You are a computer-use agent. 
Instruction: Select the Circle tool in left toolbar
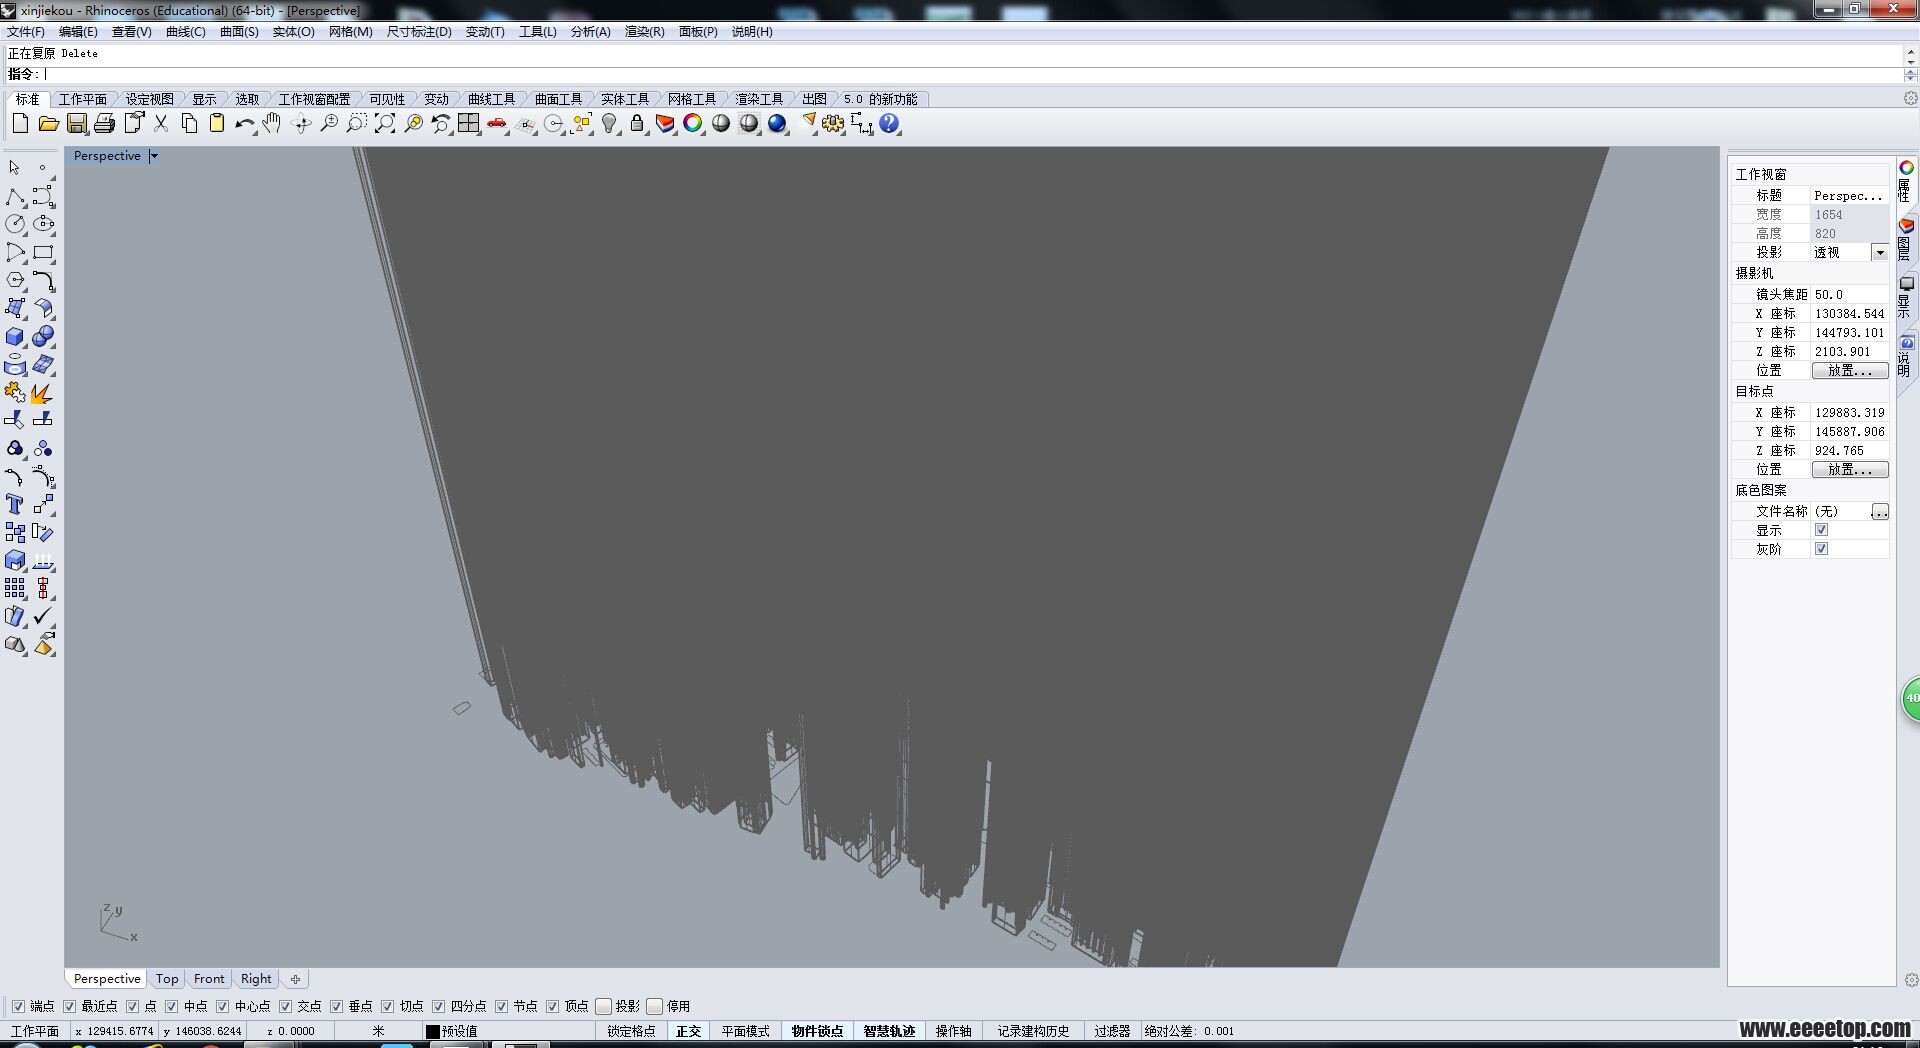tap(15, 224)
